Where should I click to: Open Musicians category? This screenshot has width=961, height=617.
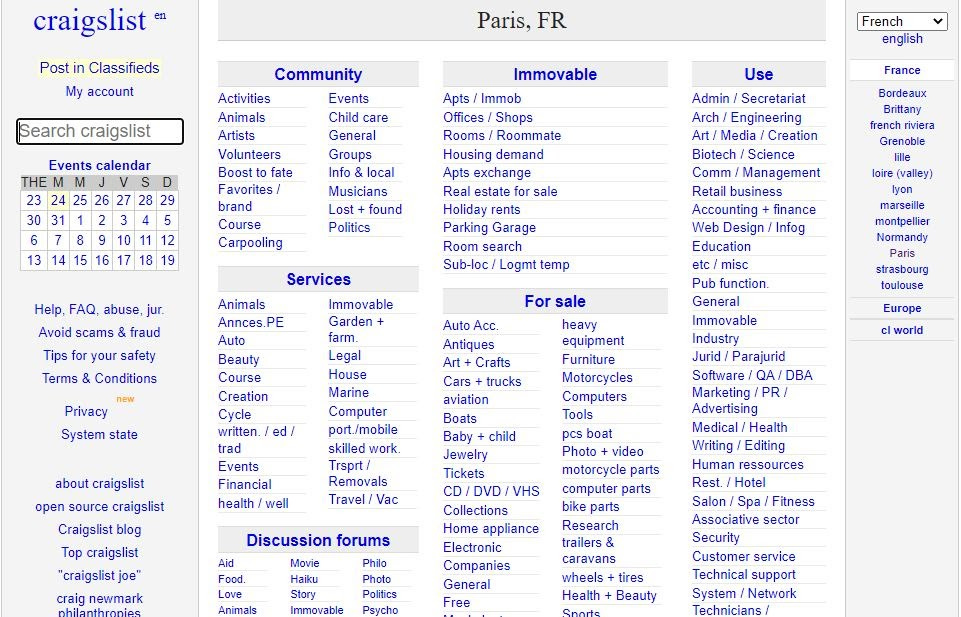[x=358, y=191]
